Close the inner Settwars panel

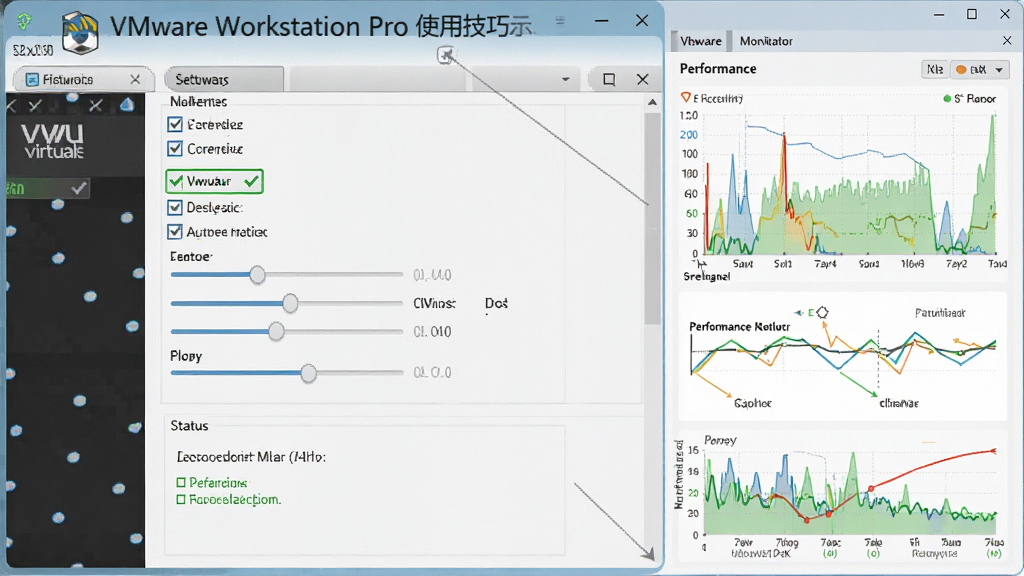coord(643,80)
